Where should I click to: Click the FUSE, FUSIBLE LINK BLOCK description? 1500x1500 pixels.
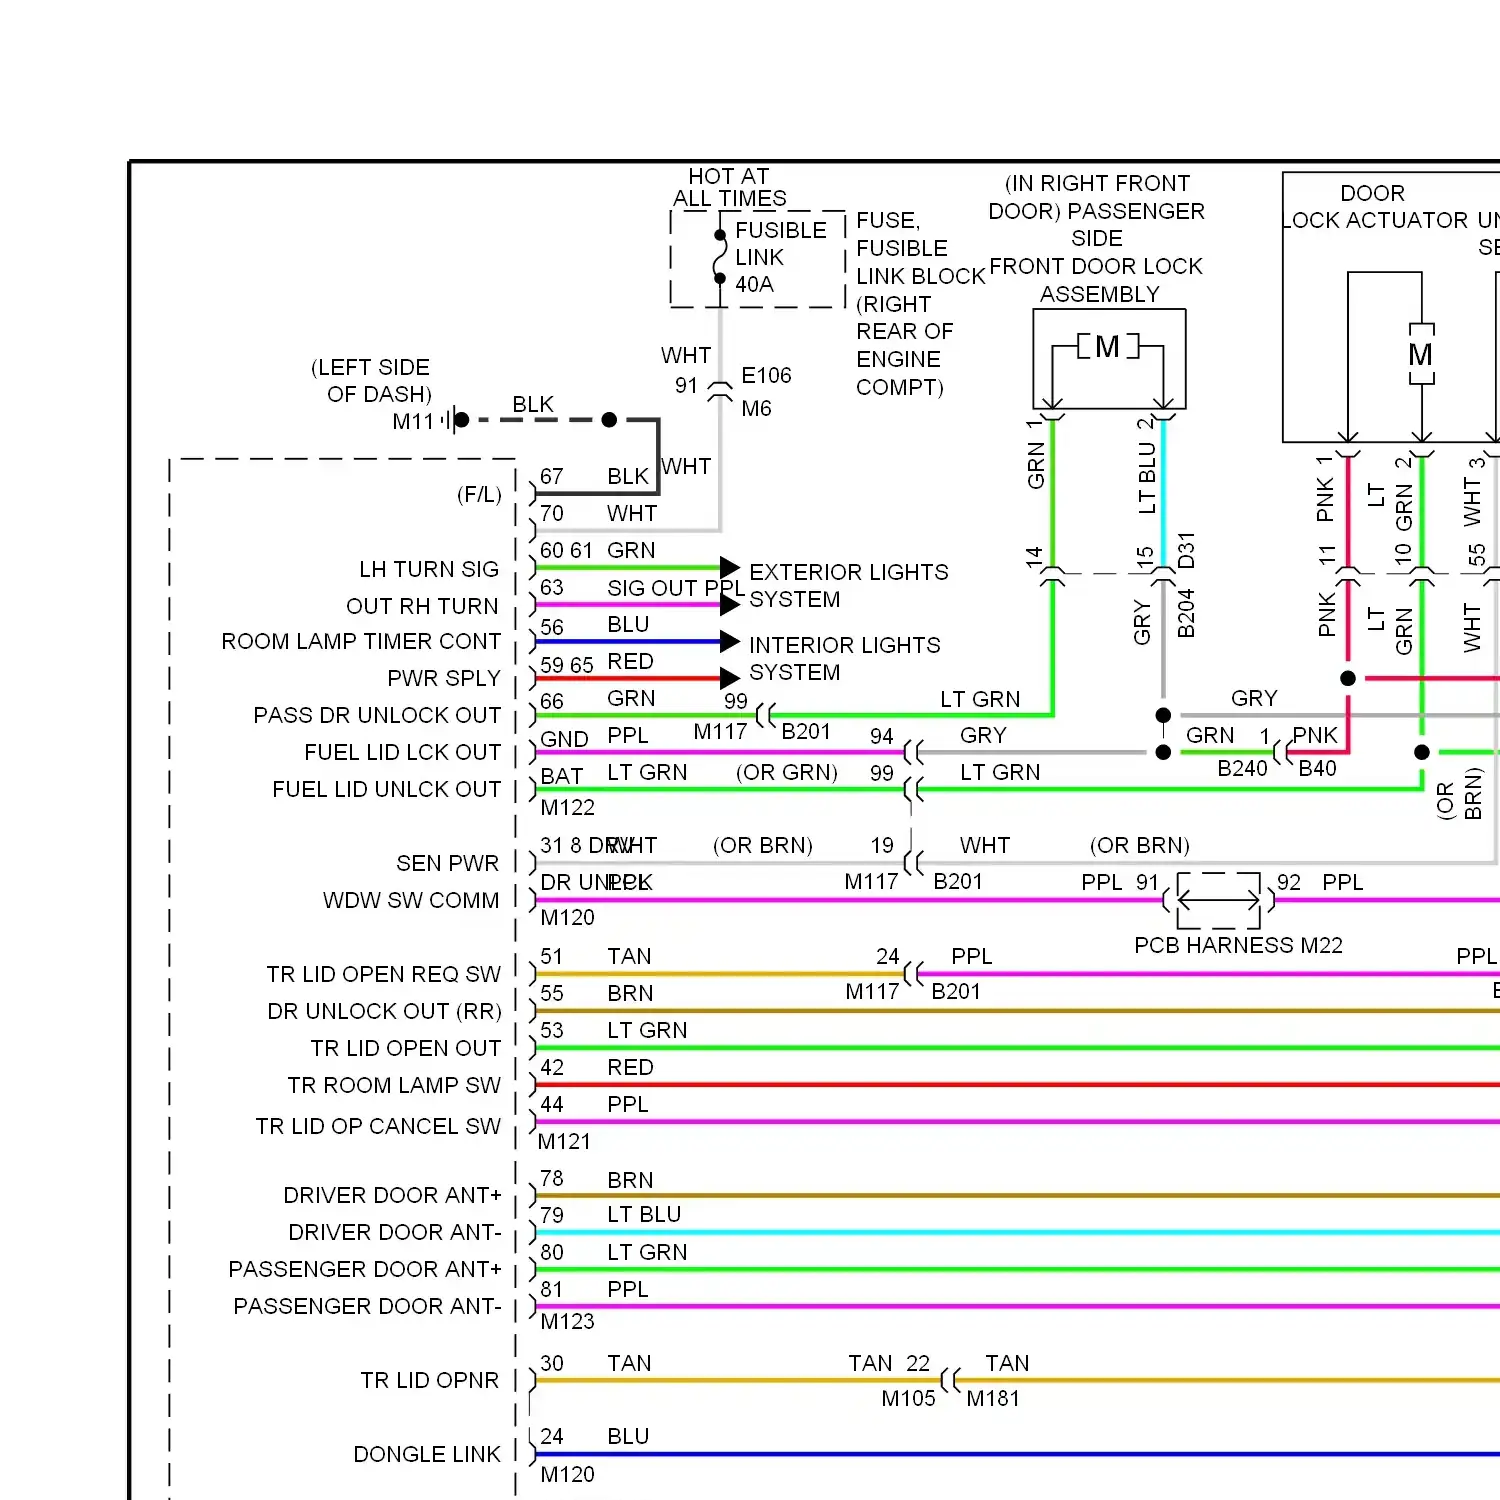(x=920, y=303)
